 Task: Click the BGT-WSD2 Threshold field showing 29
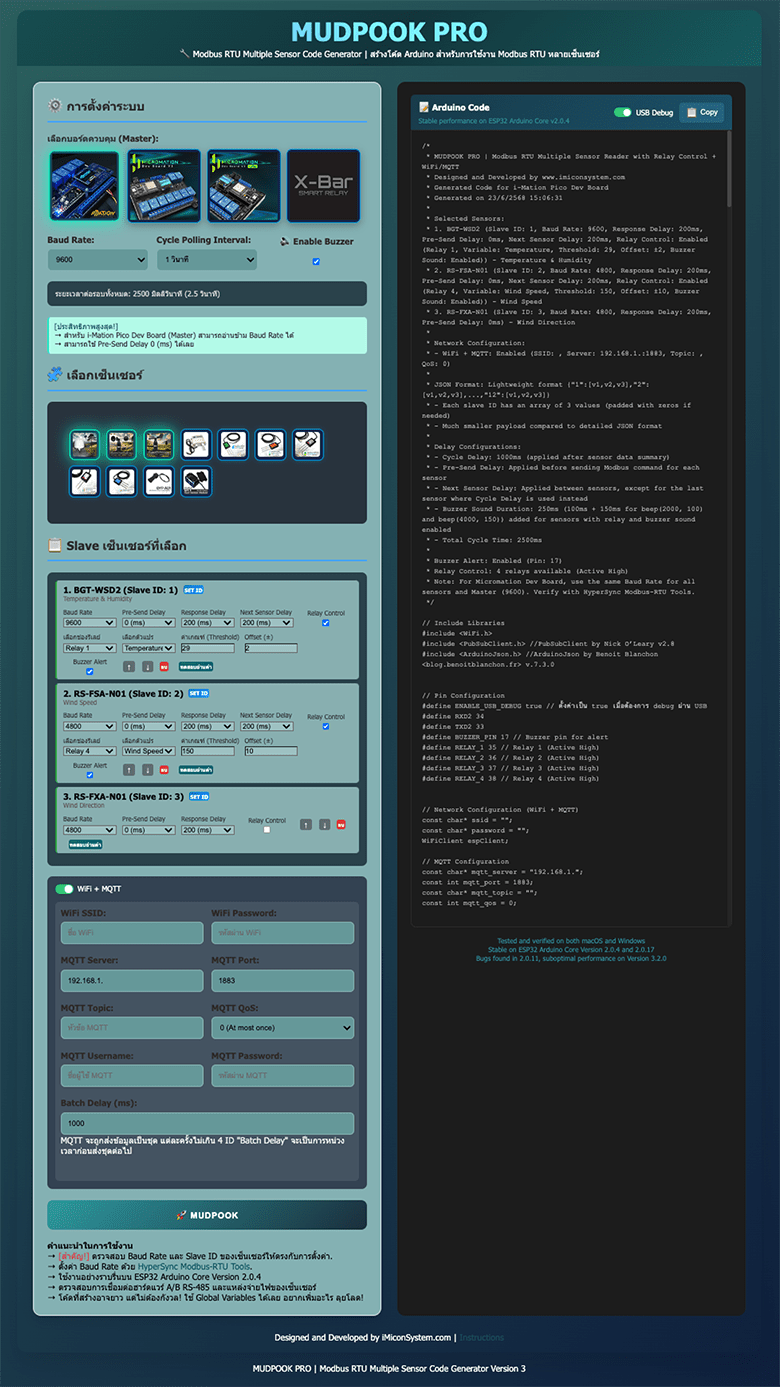pyautogui.click(x=207, y=648)
